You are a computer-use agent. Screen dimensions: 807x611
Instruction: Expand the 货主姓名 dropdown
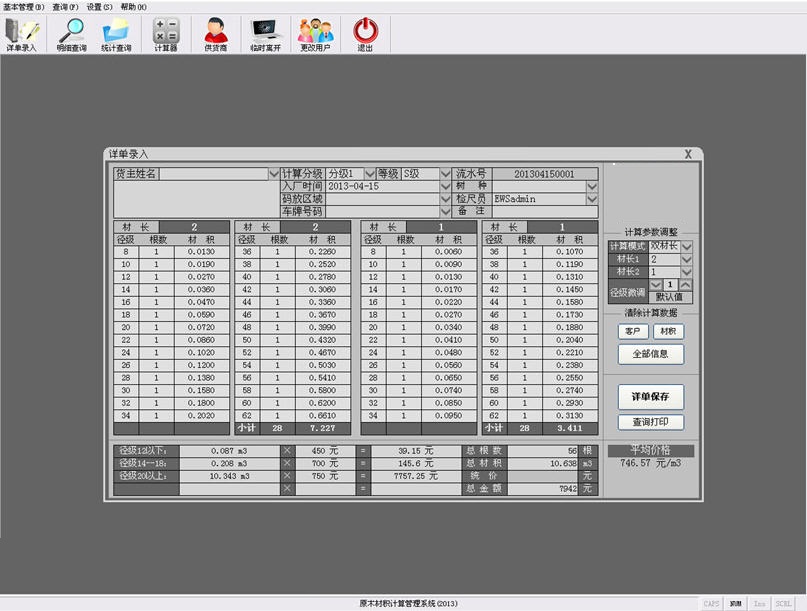[x=274, y=174]
